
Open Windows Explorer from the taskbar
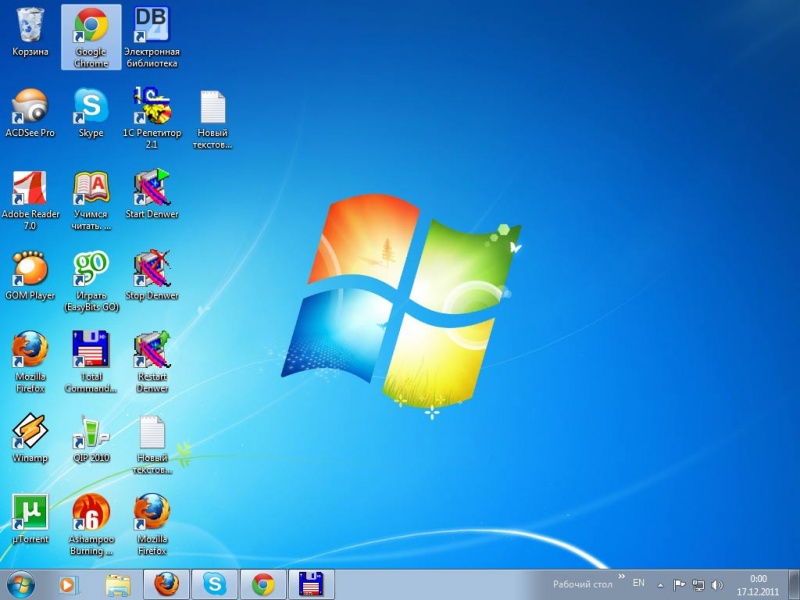[118, 584]
